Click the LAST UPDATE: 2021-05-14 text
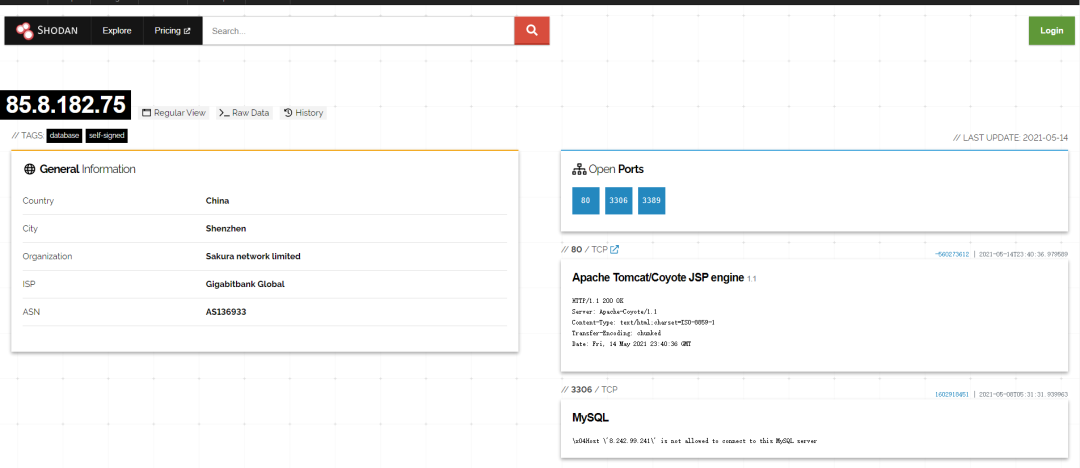The width and height of the screenshot is (1080, 468). 1010,138
